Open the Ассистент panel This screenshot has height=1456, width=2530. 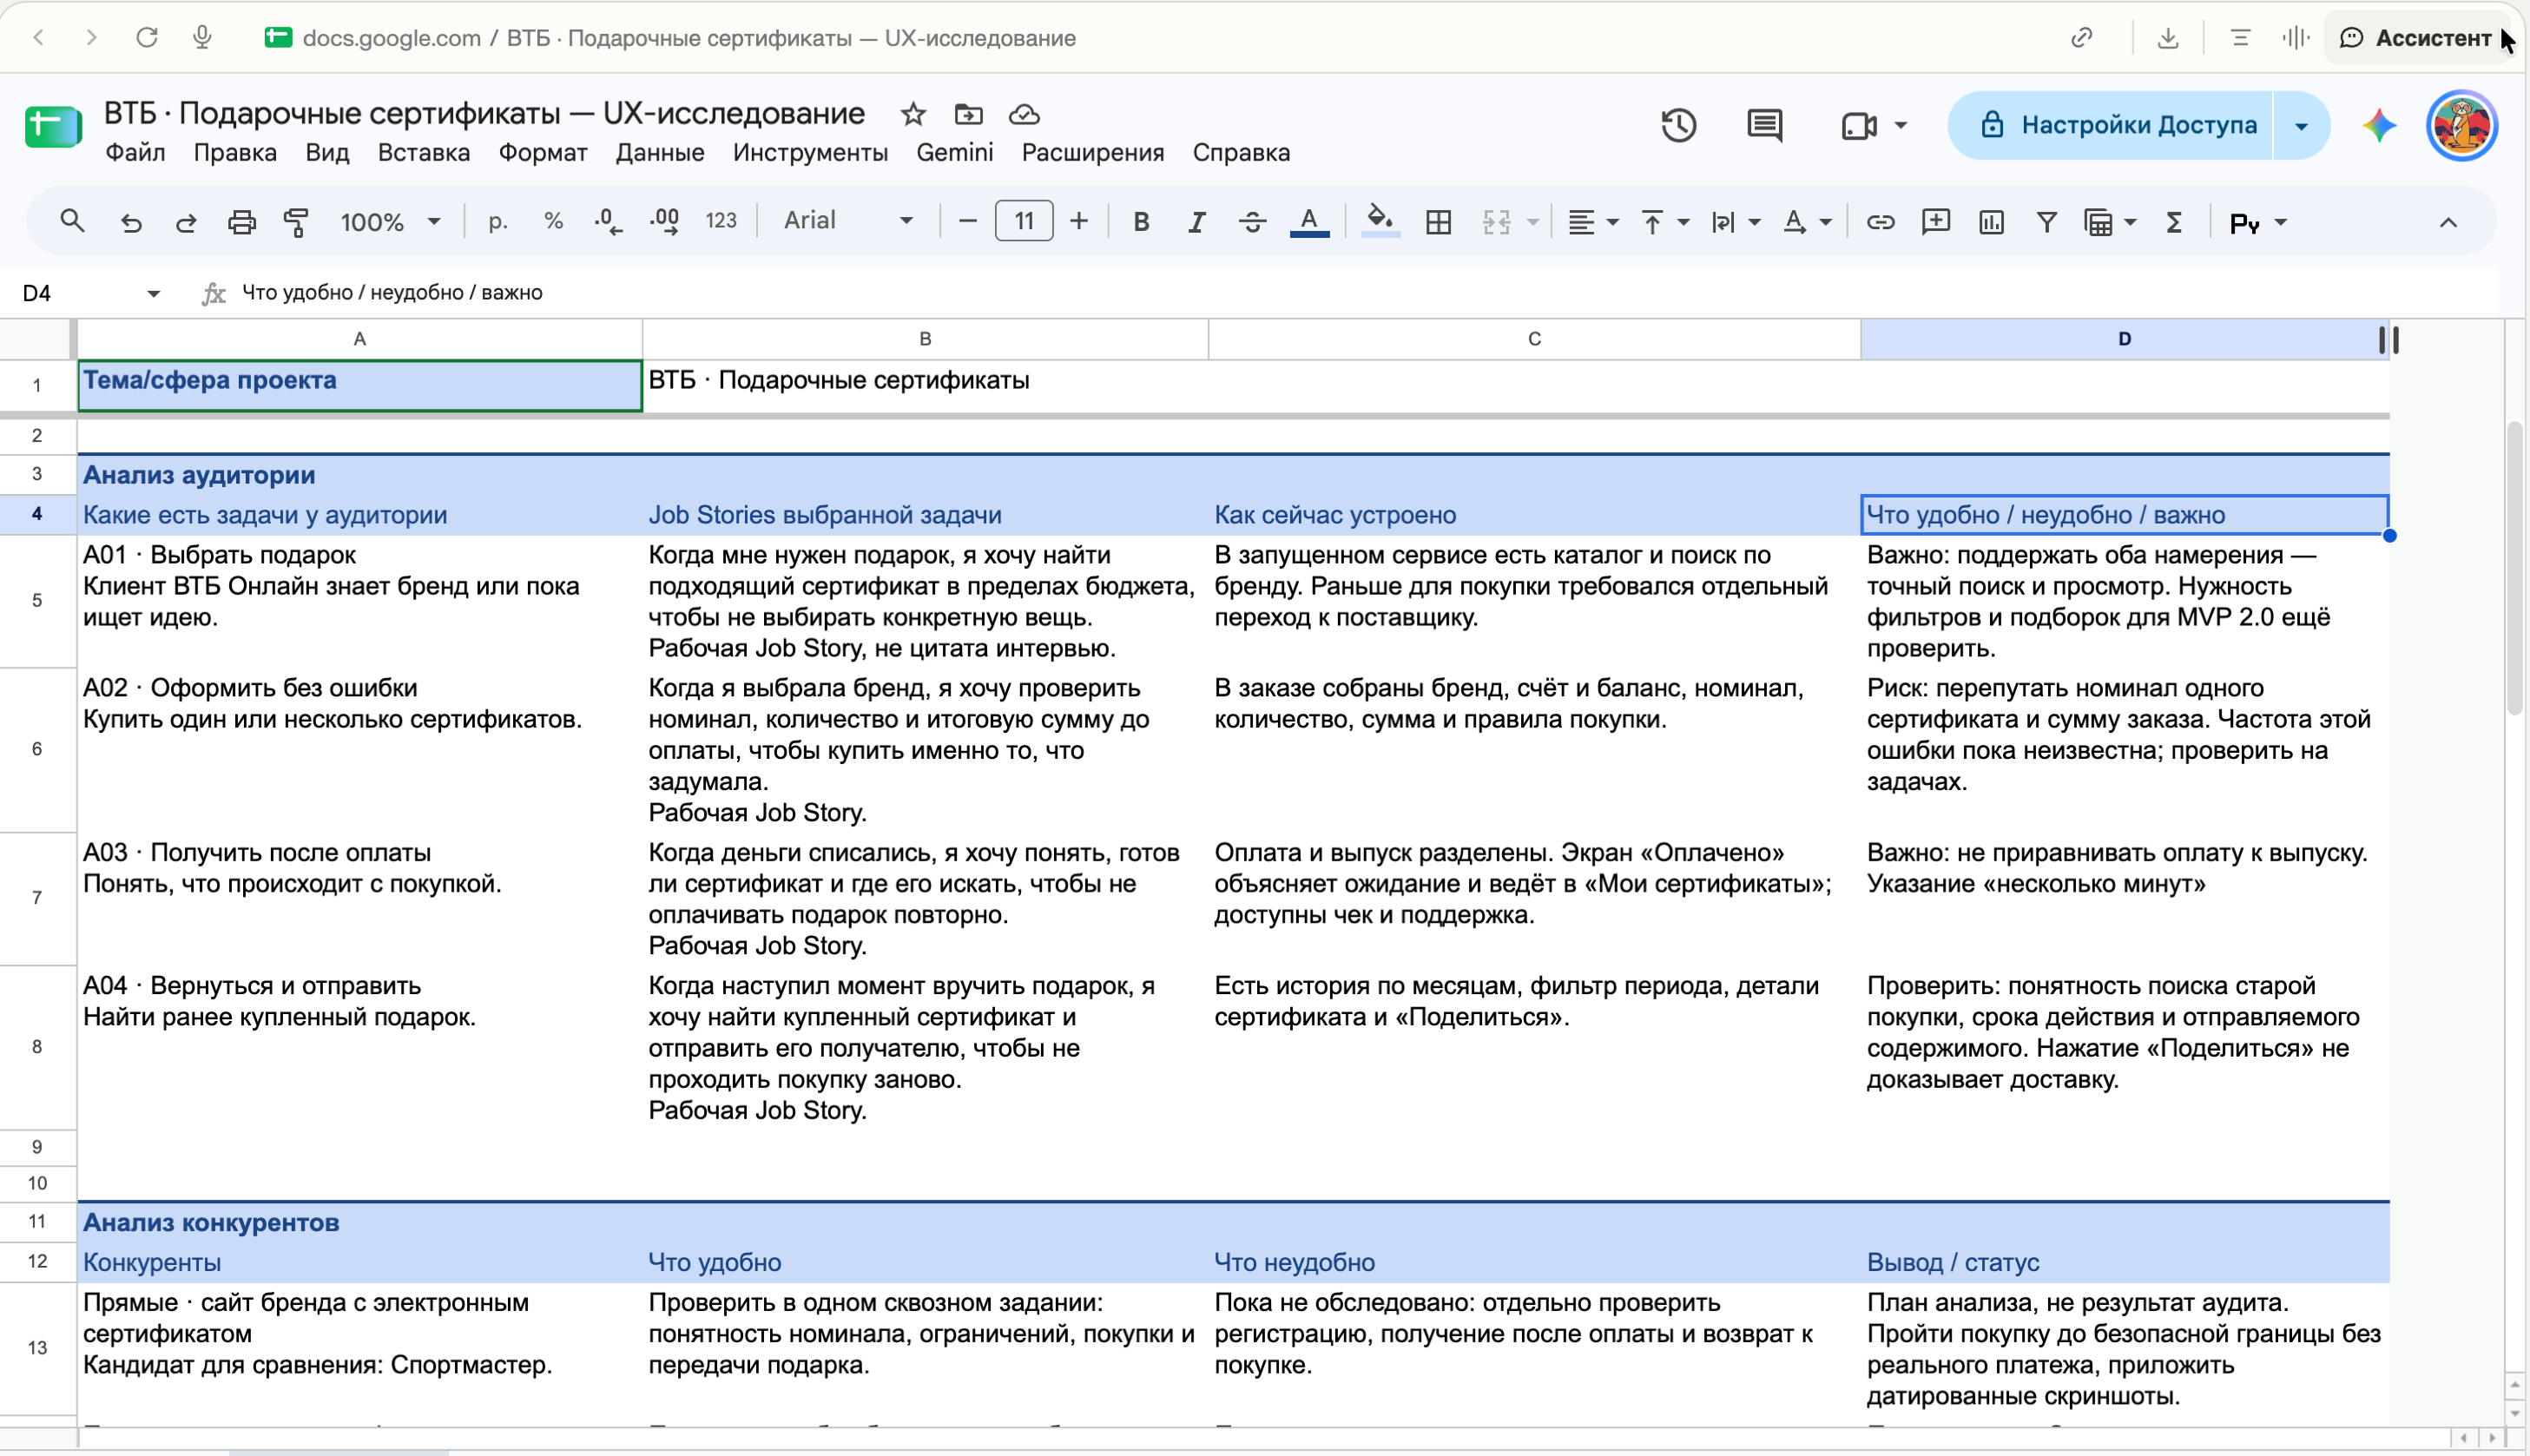point(2416,38)
